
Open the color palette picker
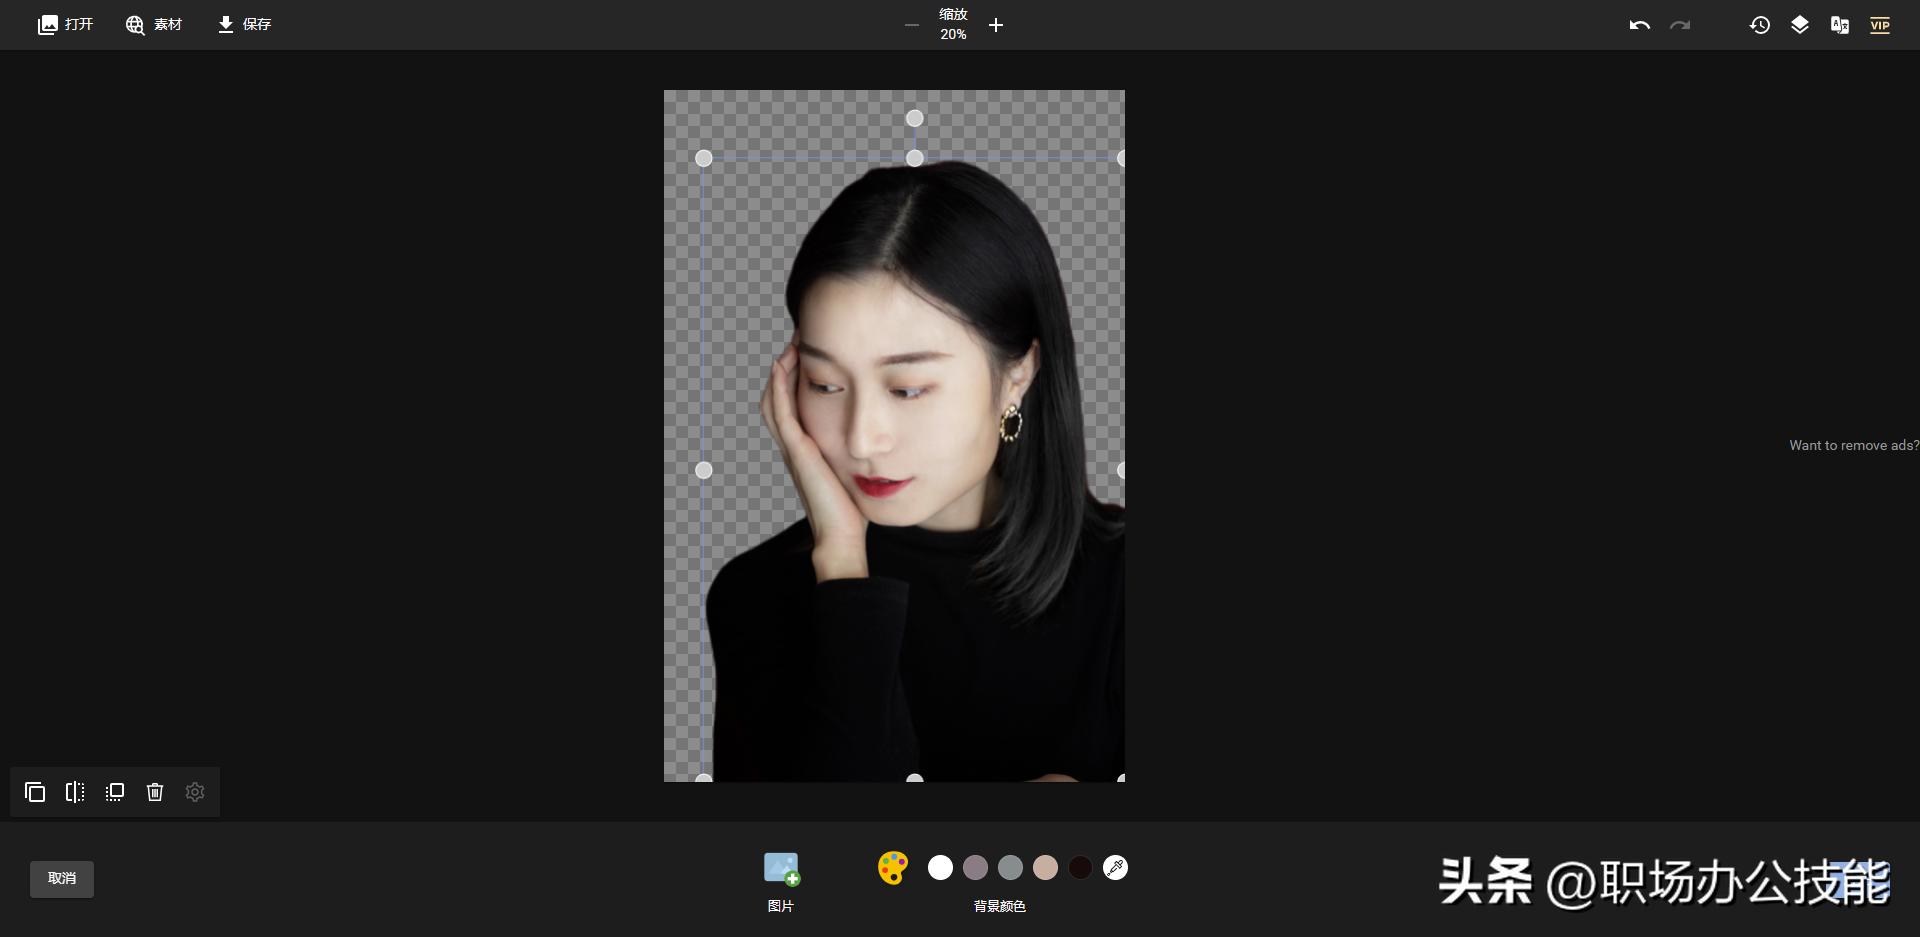click(x=892, y=868)
